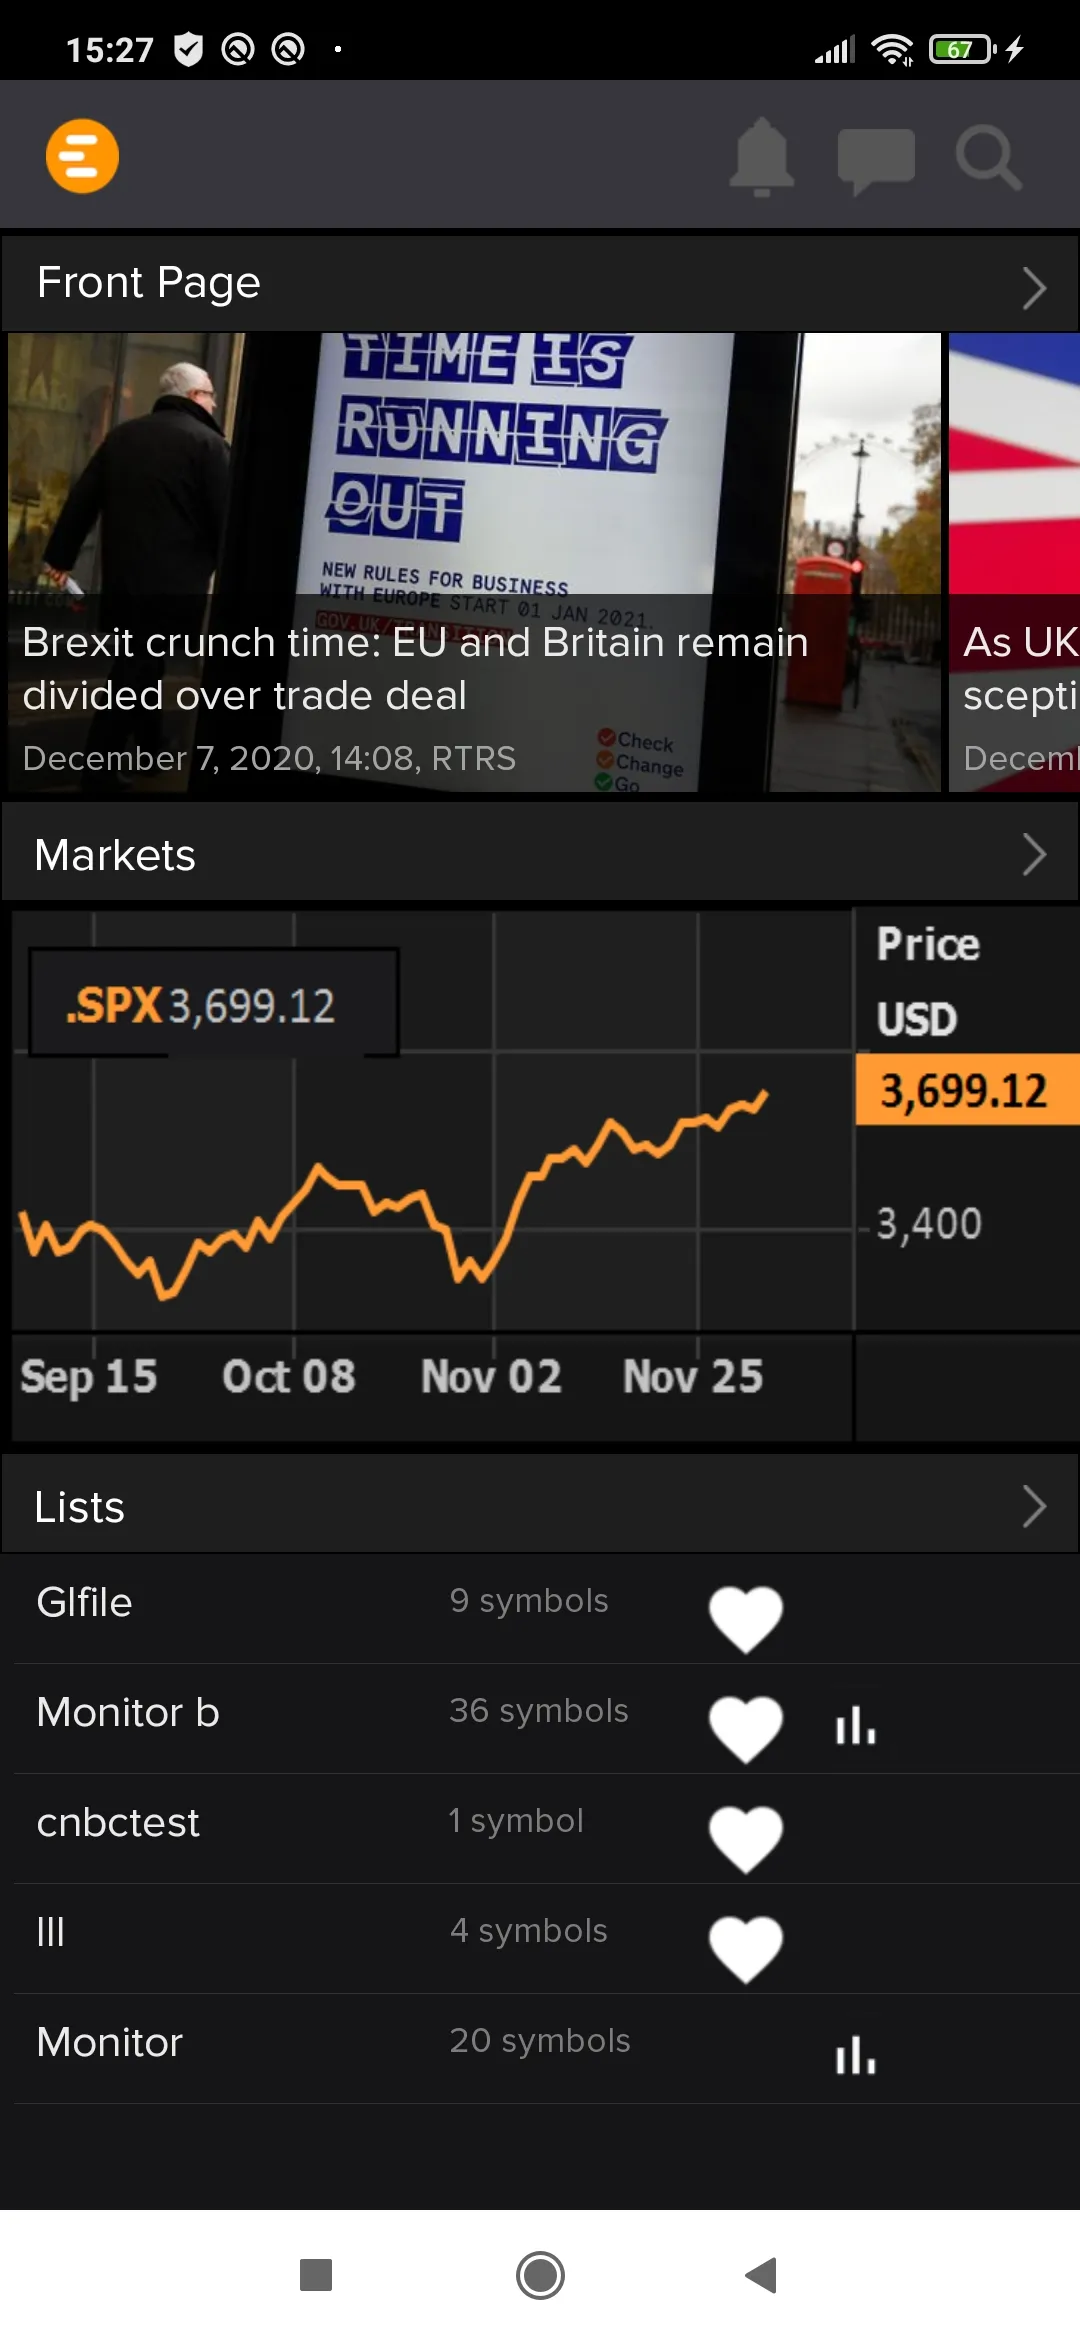The width and height of the screenshot is (1080, 2340).
Task: Read the Brexit crunch time headline
Action: click(415, 668)
